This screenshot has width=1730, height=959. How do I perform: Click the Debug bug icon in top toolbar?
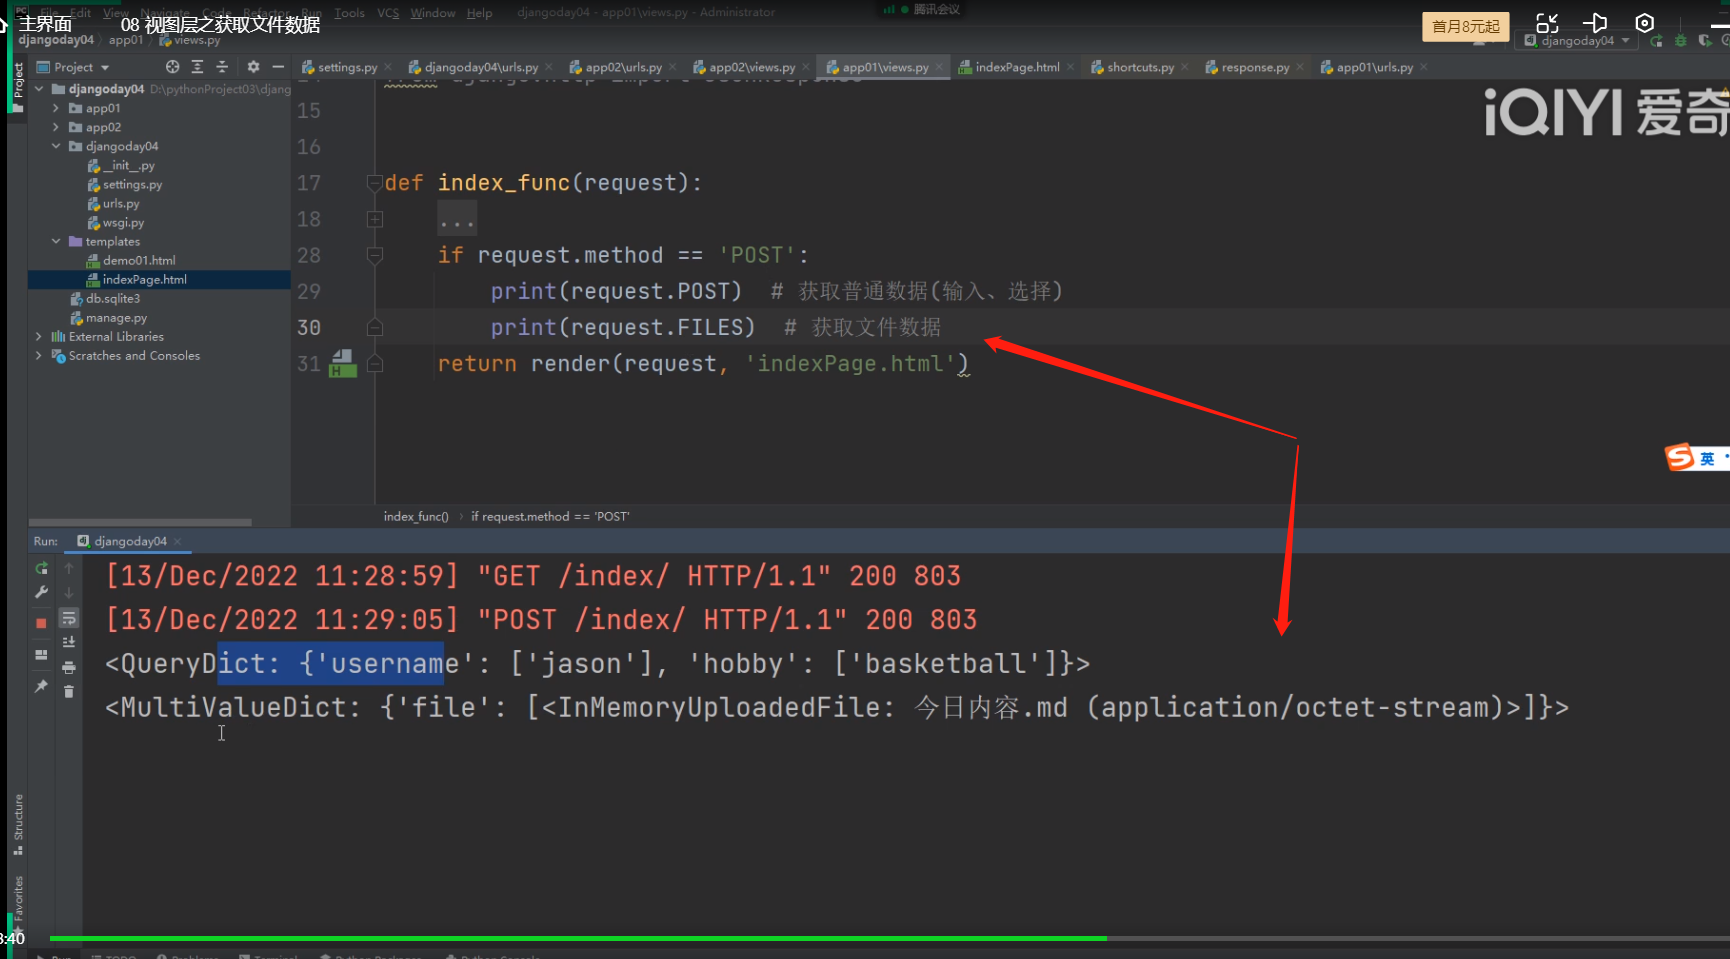click(x=1680, y=41)
